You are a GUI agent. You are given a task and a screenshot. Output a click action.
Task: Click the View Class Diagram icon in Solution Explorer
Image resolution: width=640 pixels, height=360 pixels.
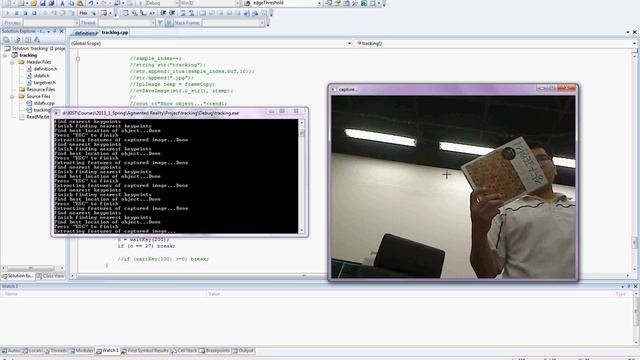pos(37,40)
